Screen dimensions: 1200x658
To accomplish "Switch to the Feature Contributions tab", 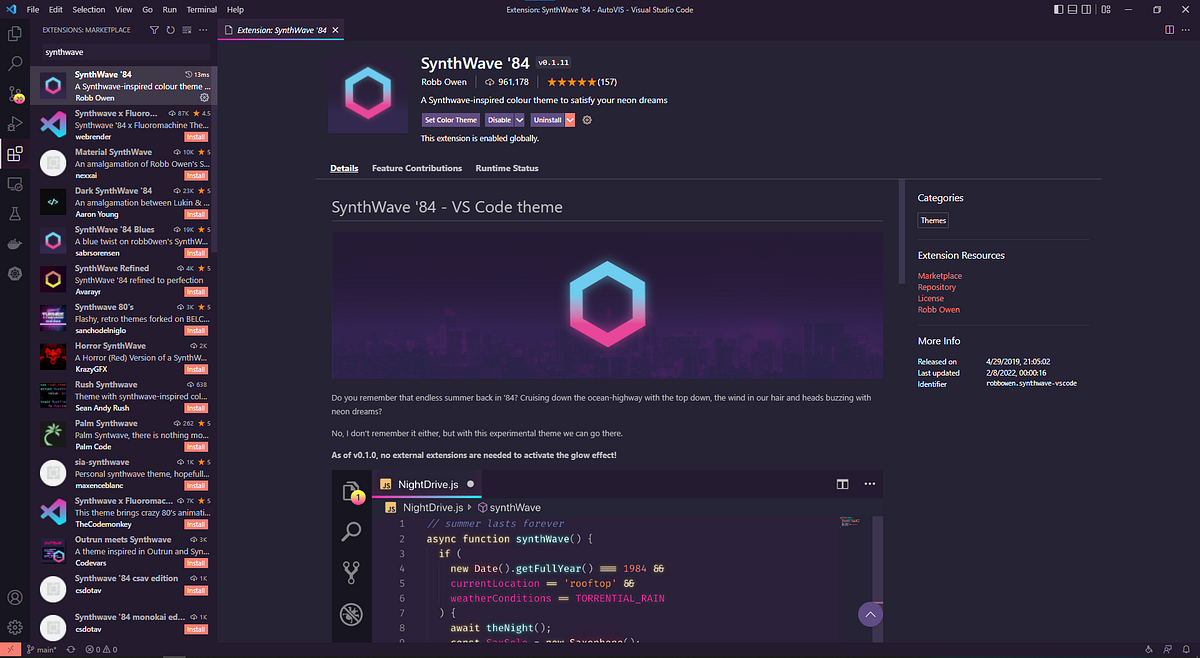I will (417, 168).
